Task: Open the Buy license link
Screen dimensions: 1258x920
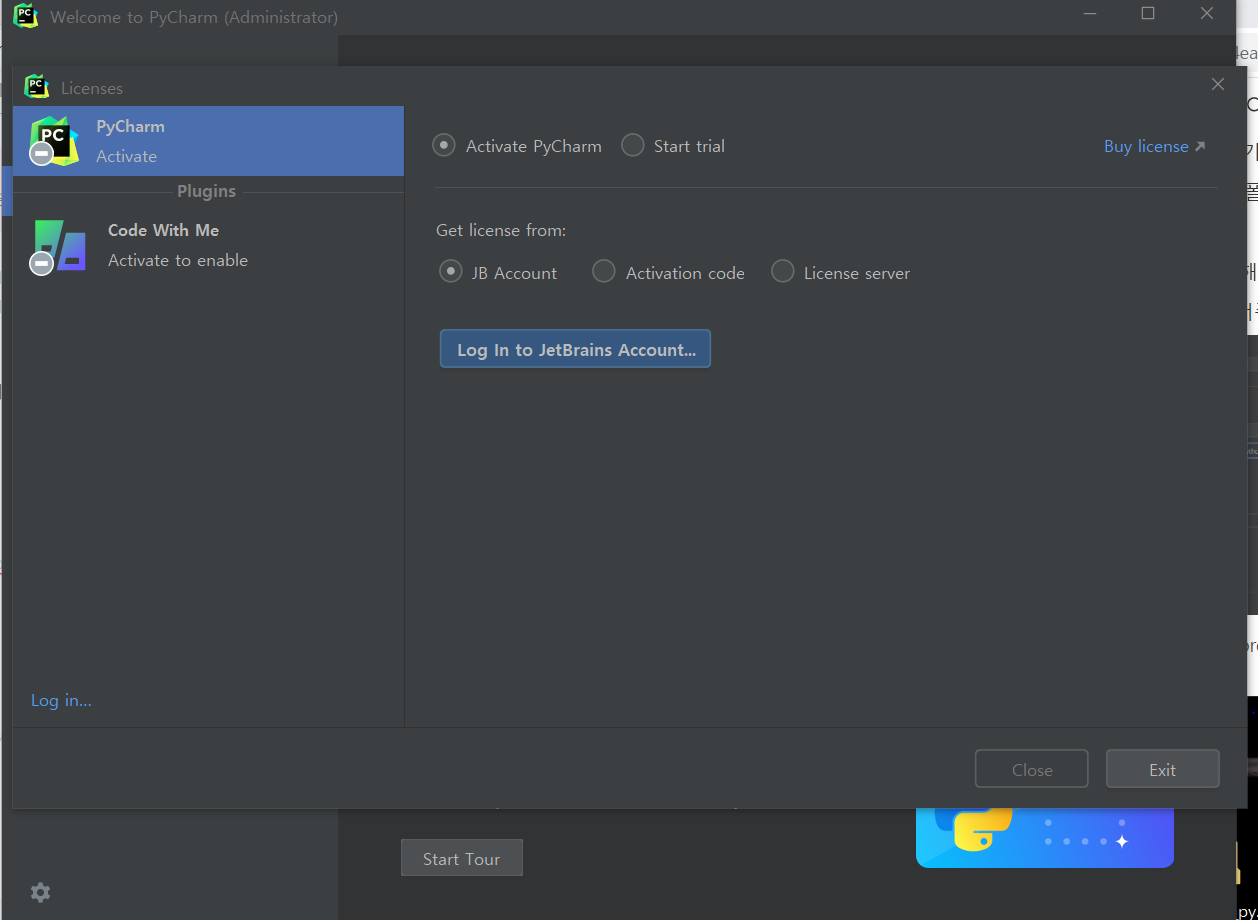Action: pyautogui.click(x=1146, y=146)
